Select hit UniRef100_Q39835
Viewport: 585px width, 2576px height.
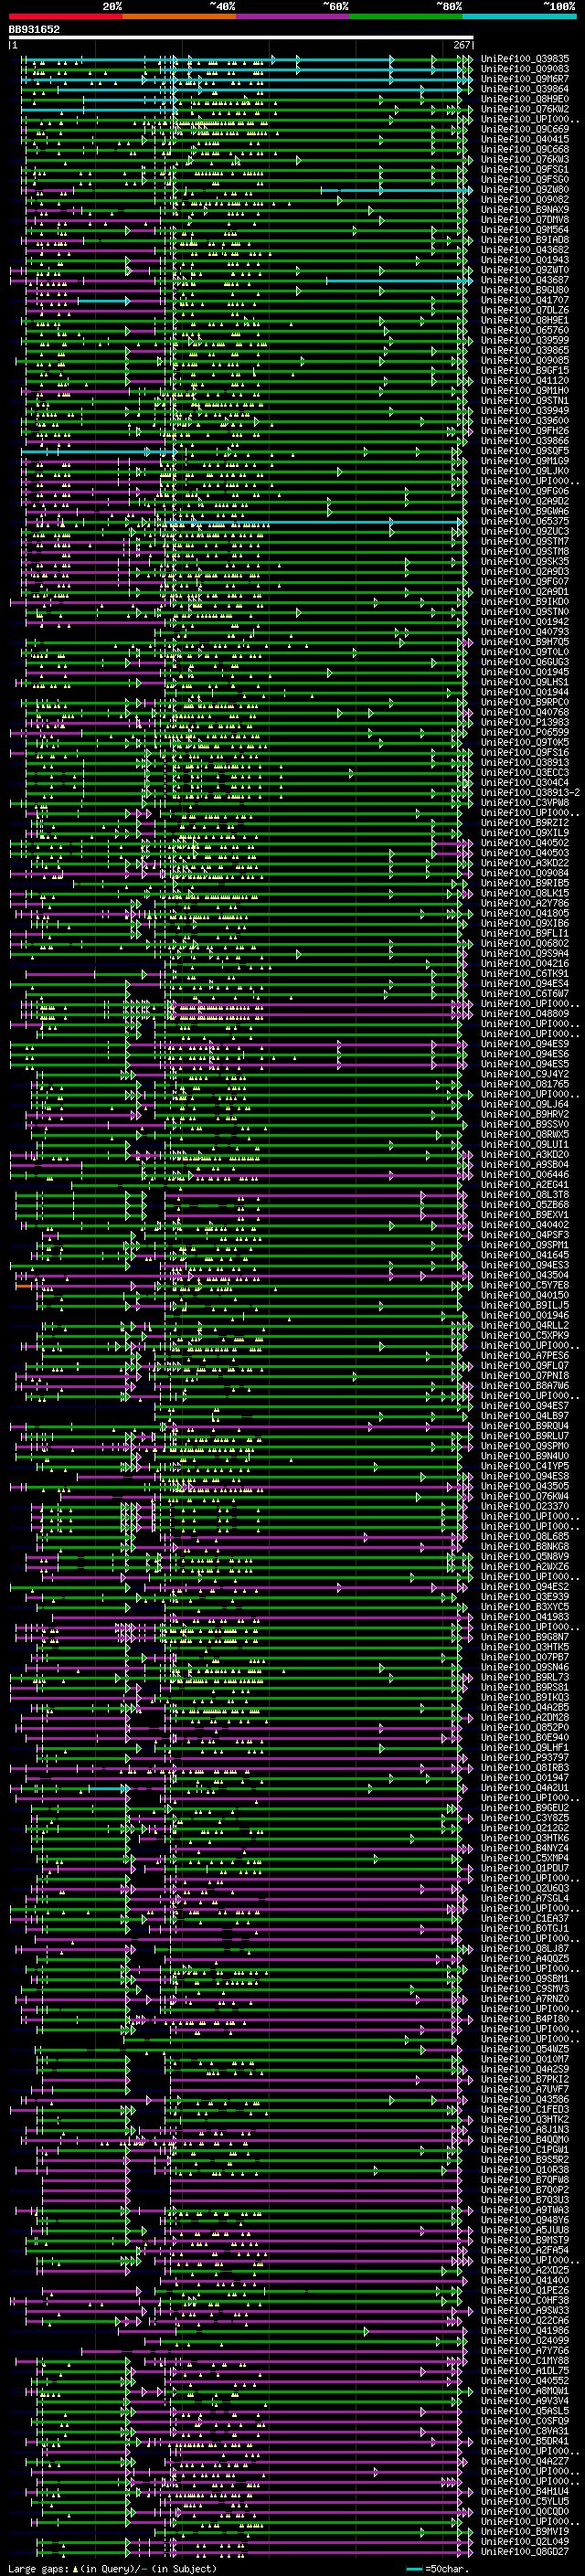pyautogui.click(x=525, y=59)
